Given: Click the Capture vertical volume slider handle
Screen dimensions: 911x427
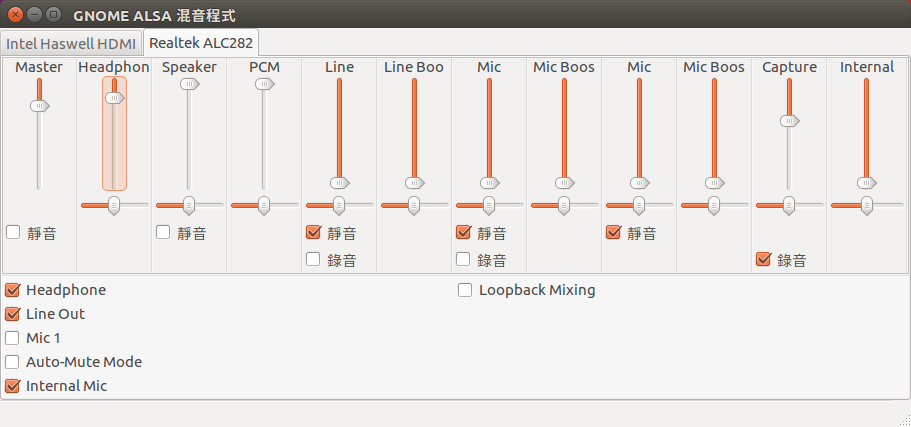Looking at the screenshot, I should (x=790, y=121).
